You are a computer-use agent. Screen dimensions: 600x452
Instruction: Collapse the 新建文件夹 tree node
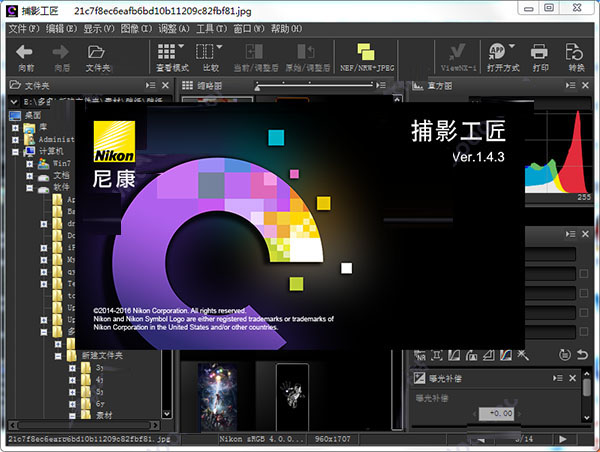coord(58,356)
